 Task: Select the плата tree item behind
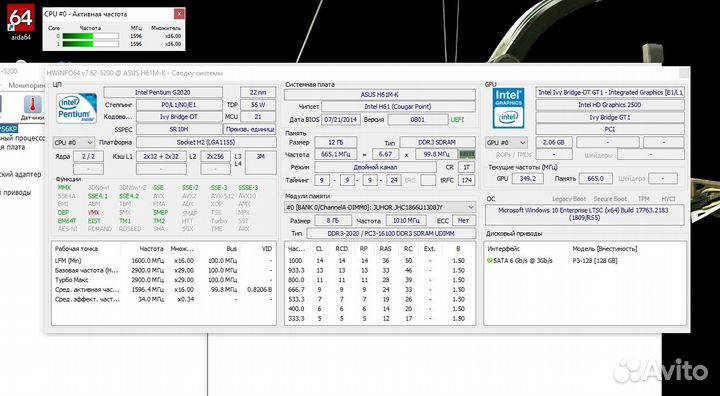pos(12,147)
